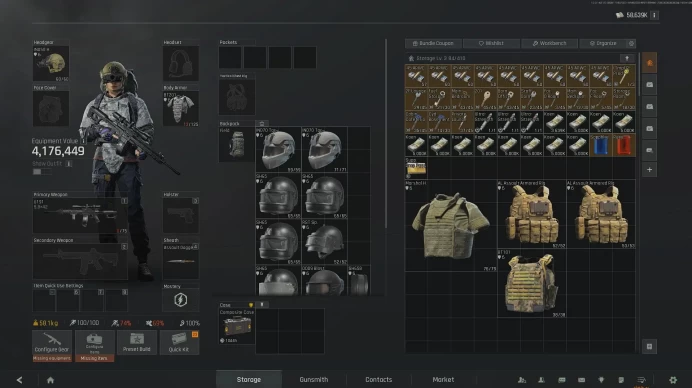
Task: Select the empty Holster pistol slot
Action: click(x=181, y=215)
